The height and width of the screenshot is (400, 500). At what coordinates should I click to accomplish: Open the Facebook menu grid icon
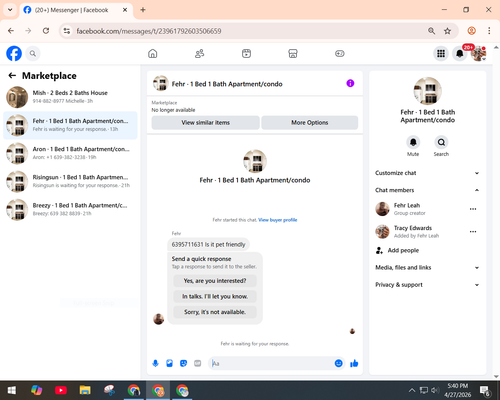pyautogui.click(x=441, y=53)
